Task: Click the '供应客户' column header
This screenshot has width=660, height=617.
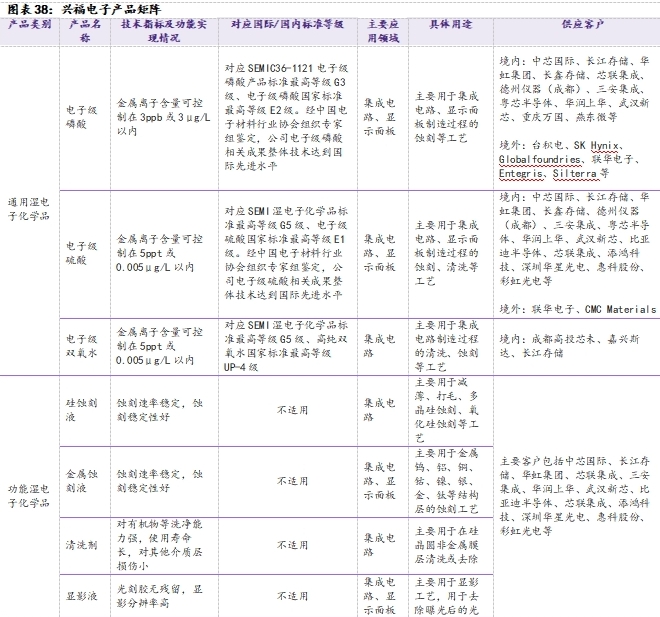Action: click(583, 24)
